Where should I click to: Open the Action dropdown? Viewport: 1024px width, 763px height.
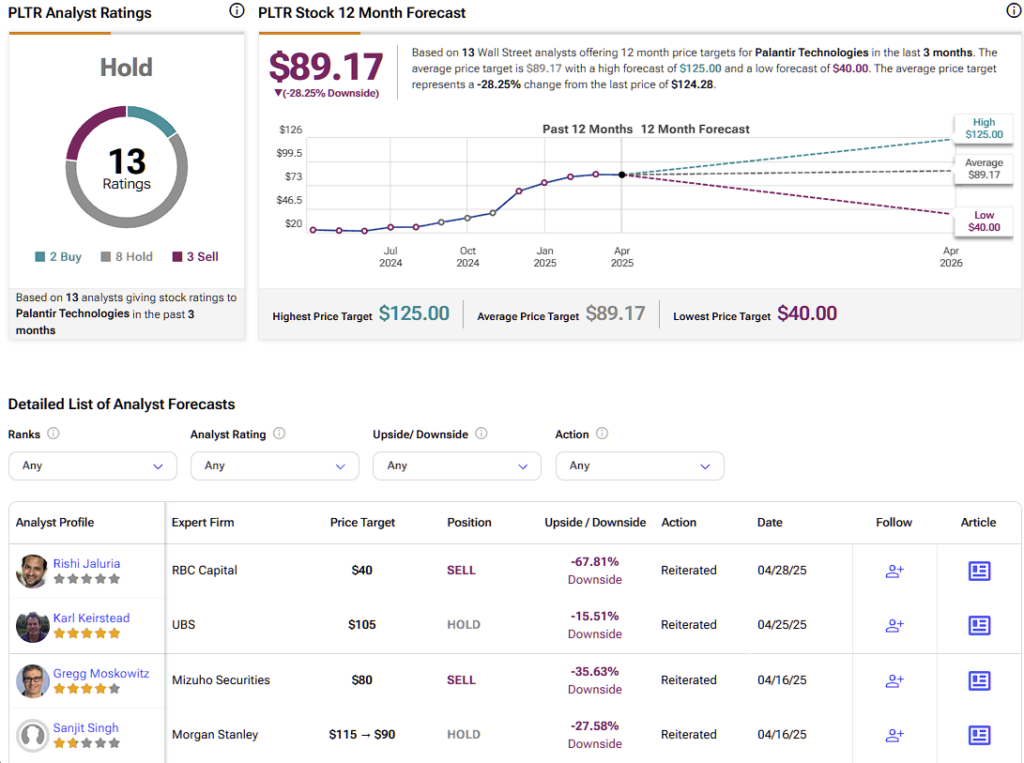(x=640, y=466)
